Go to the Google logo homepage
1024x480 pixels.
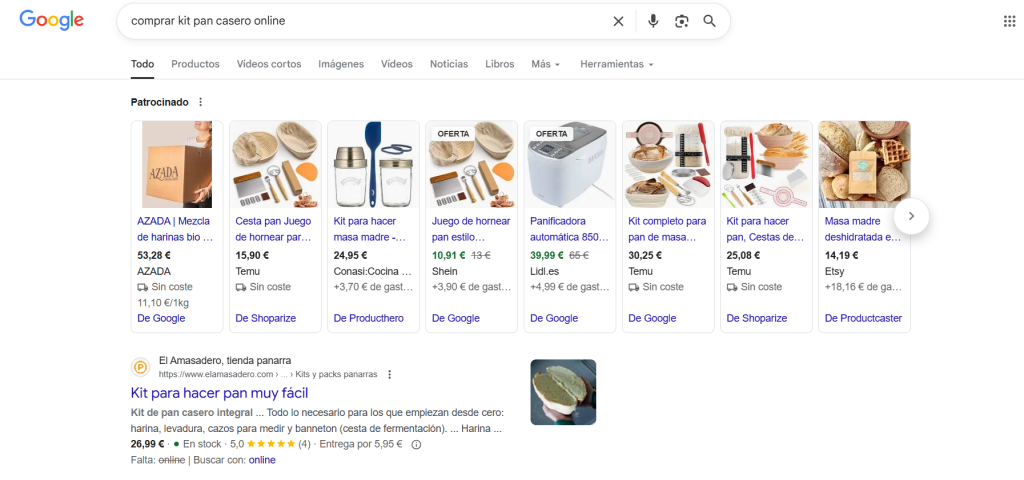[52, 20]
